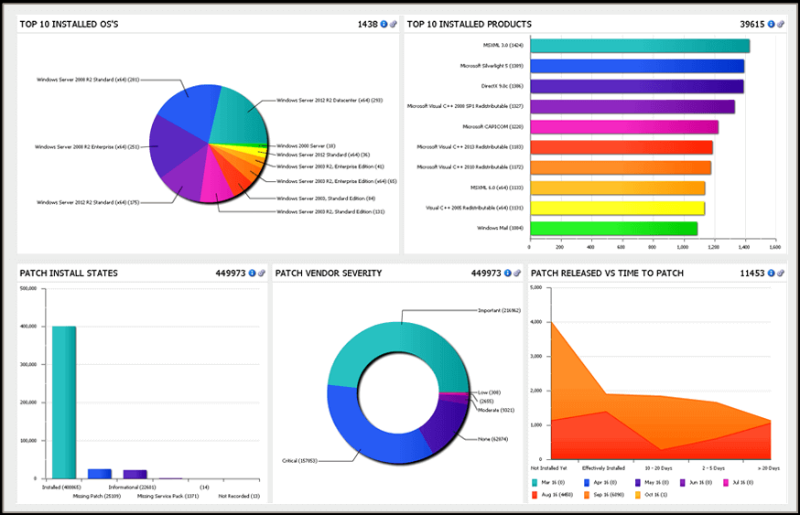
Task: Click the Missing Patch blue bar
Action: click(x=99, y=474)
